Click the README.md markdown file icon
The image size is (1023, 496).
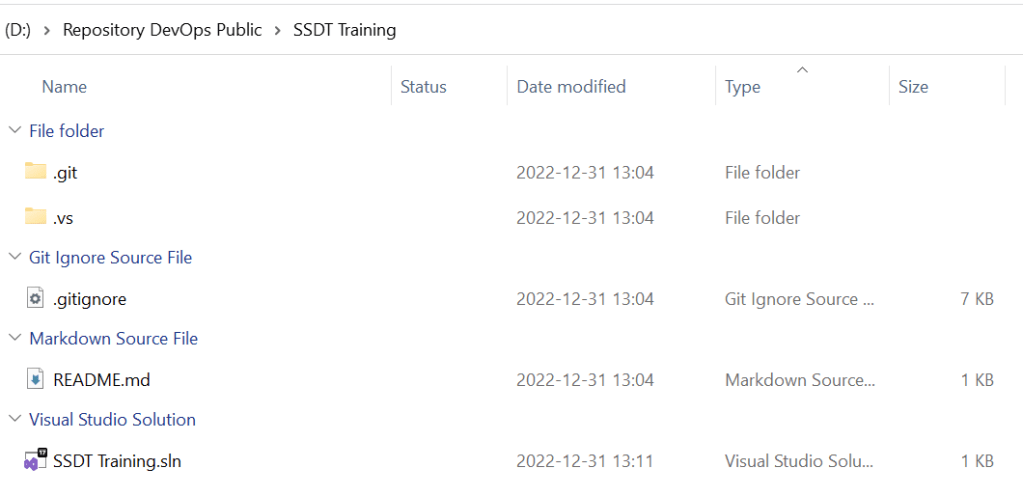pyautogui.click(x=36, y=379)
